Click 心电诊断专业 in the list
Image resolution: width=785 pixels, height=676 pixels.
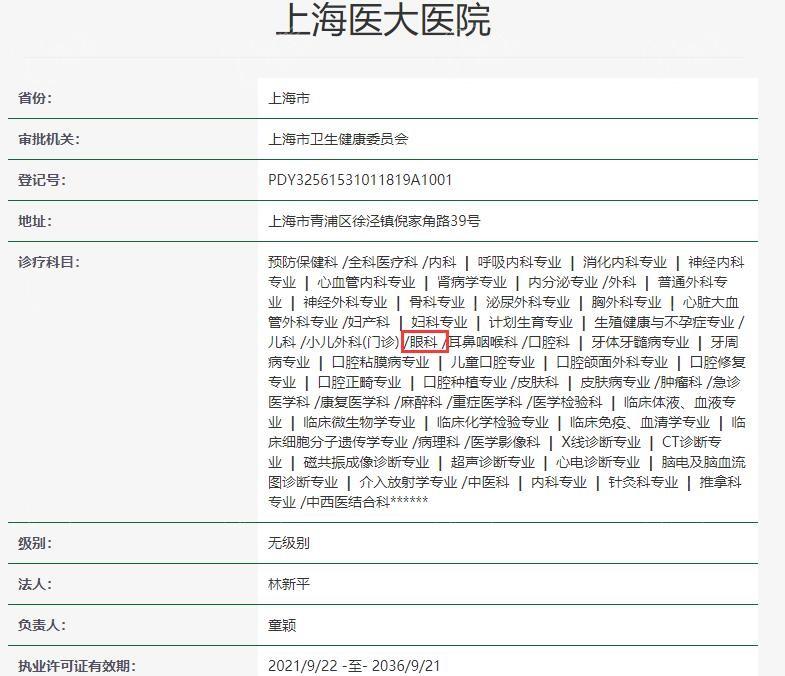(x=598, y=463)
